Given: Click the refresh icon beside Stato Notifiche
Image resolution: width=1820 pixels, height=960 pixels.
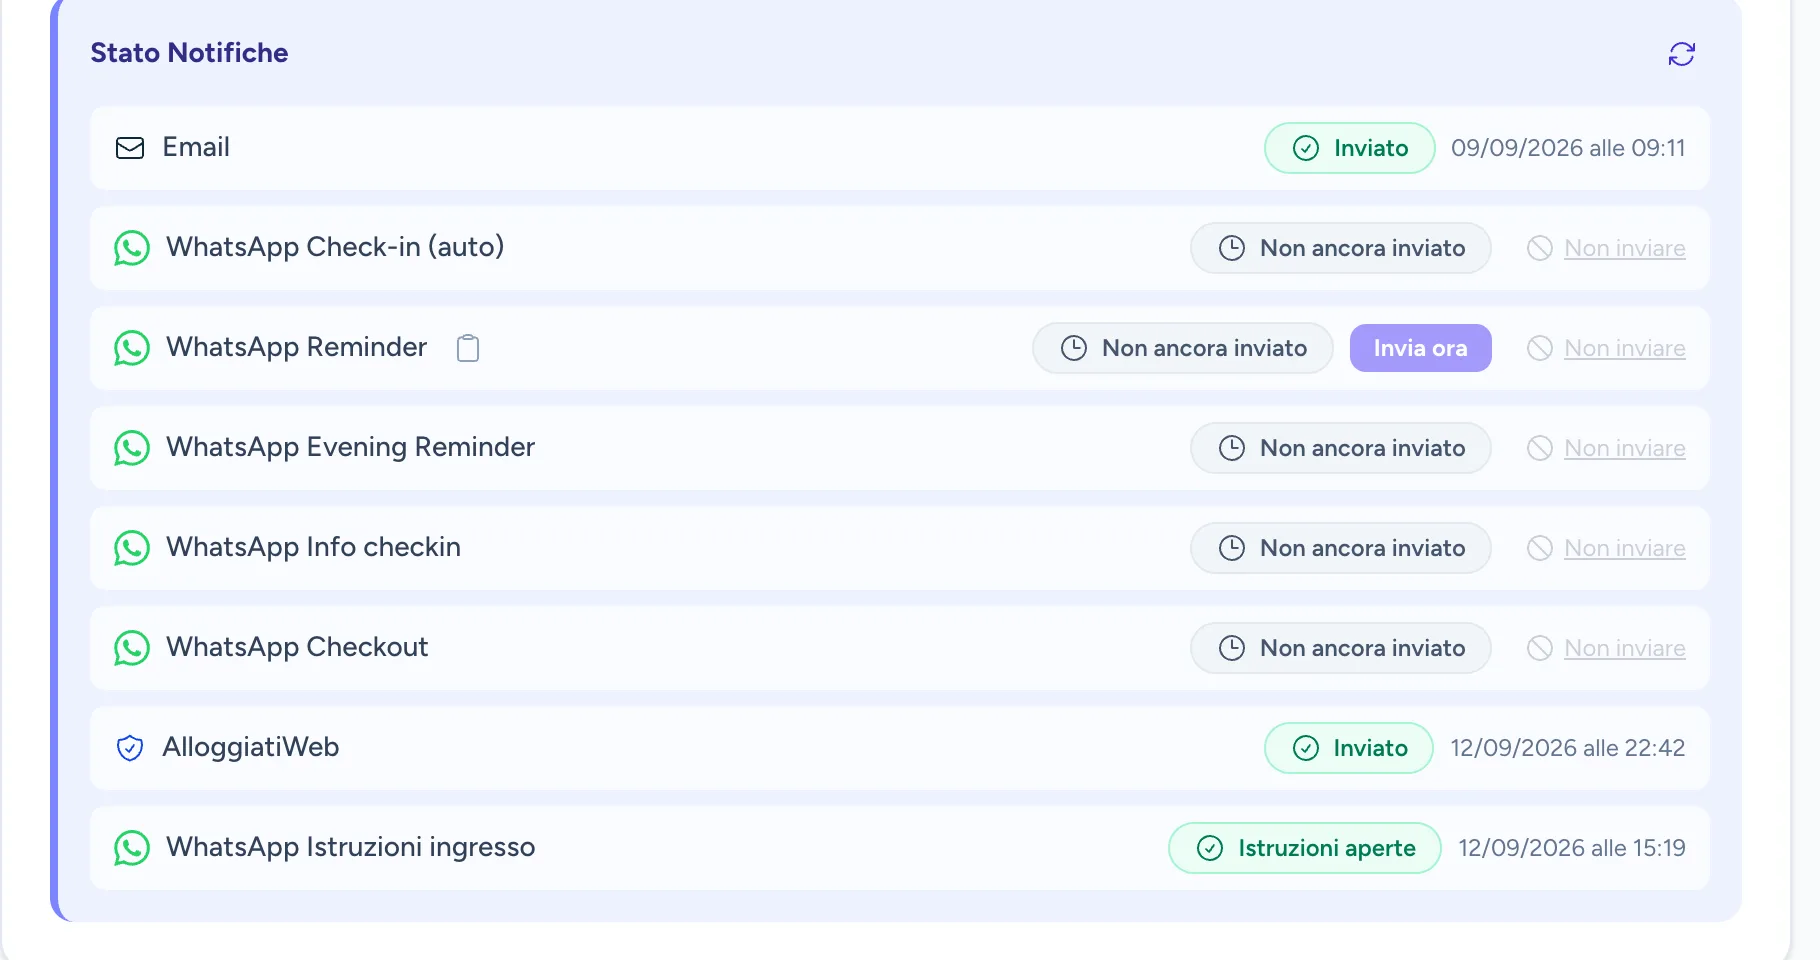Looking at the screenshot, I should click(1682, 54).
